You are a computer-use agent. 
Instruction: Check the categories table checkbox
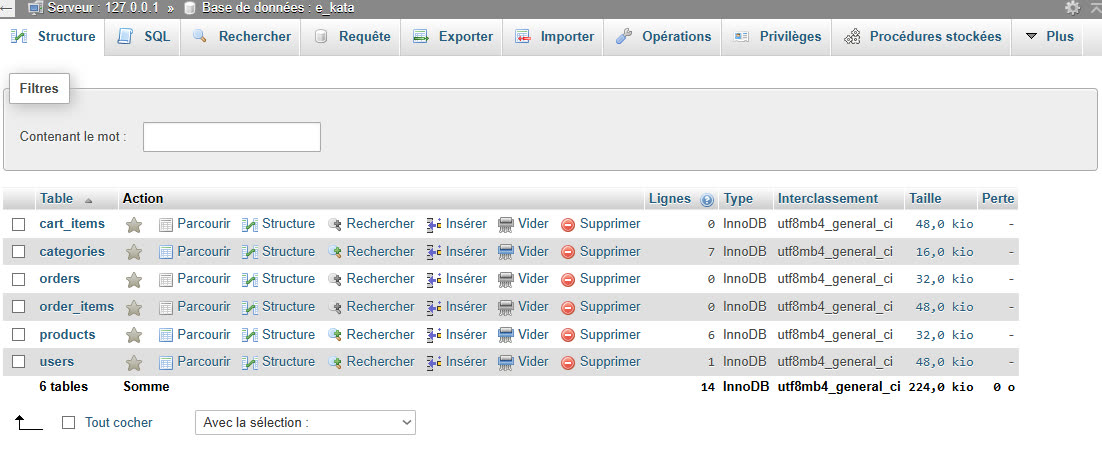tap(19, 251)
